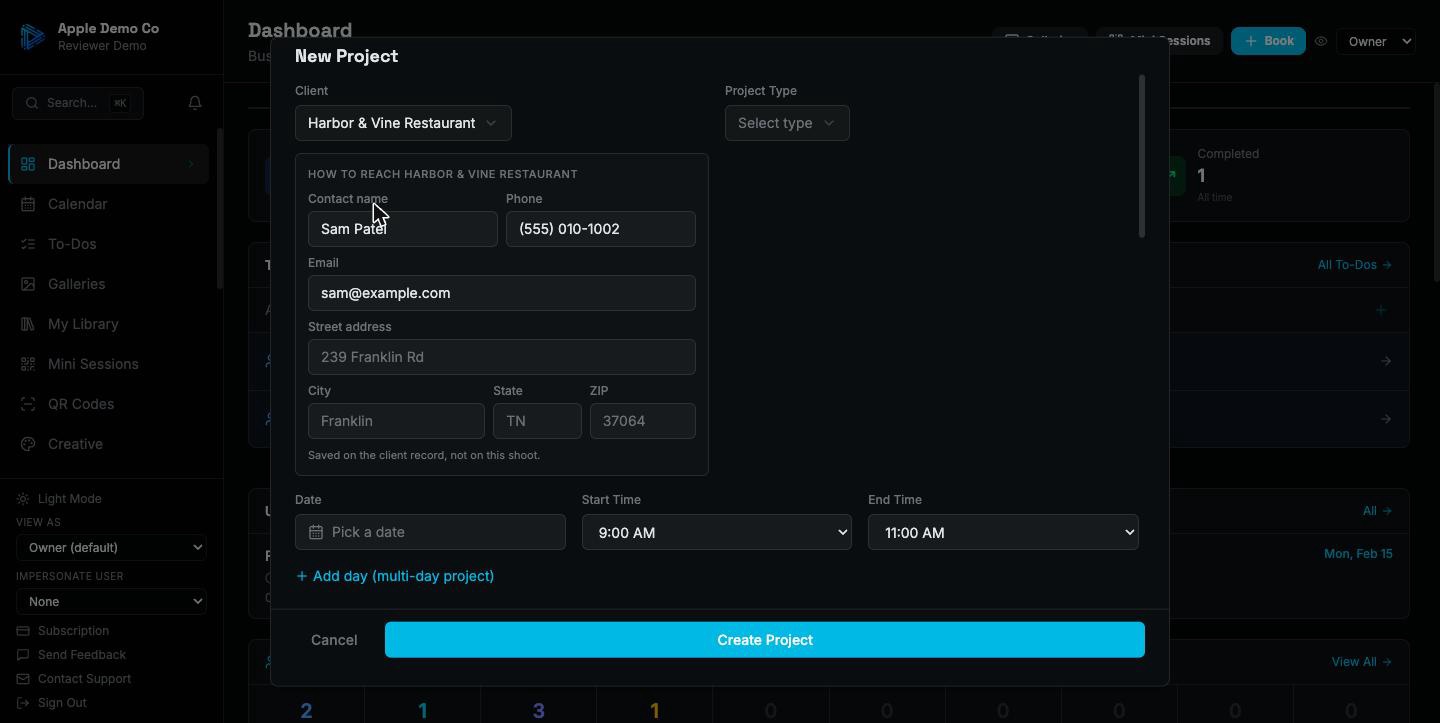
Task: Click the plus icon in To-Dos panel
Action: (x=1381, y=310)
